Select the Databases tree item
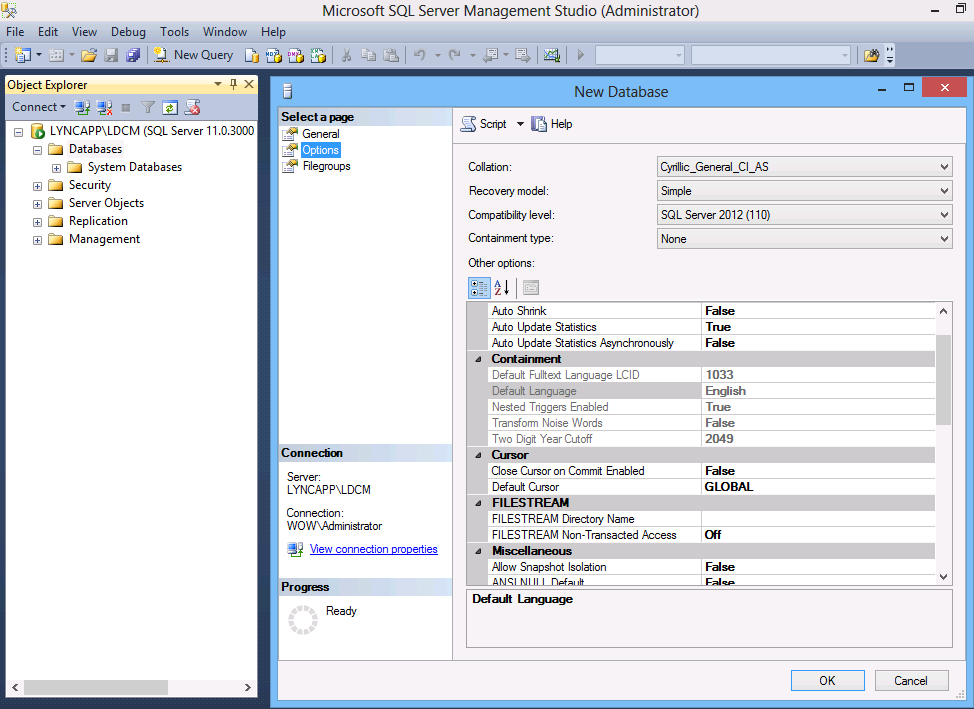Screen dimensions: 974x709 pos(95,149)
